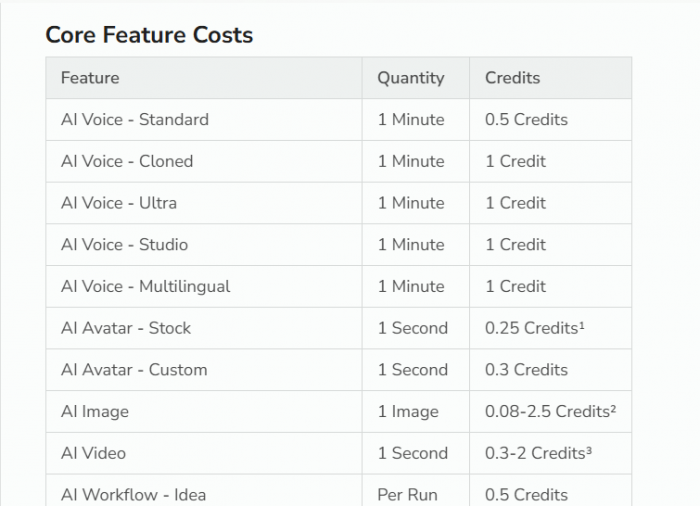This screenshot has width=700, height=506.
Task: Click the AI Voice - Ultra row label
Action: click(x=119, y=203)
